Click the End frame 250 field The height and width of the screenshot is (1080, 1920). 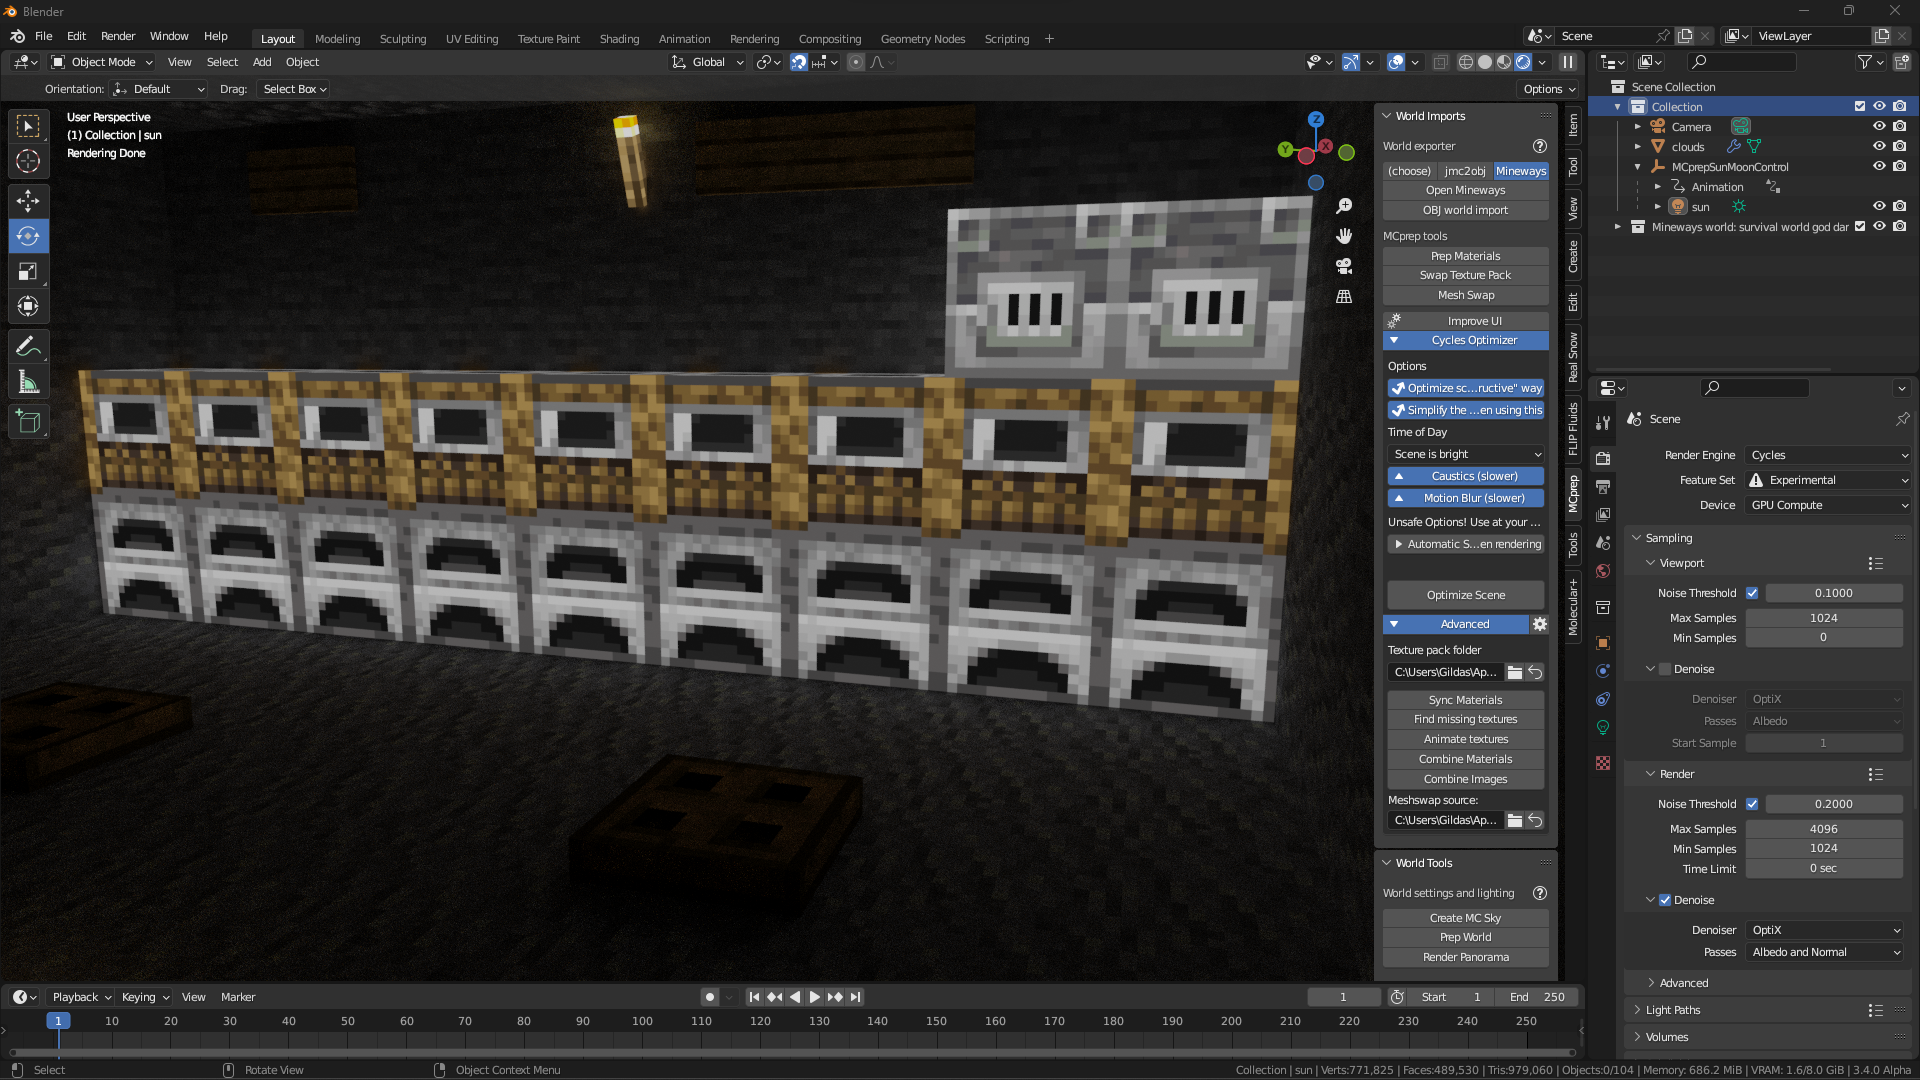pos(1538,997)
